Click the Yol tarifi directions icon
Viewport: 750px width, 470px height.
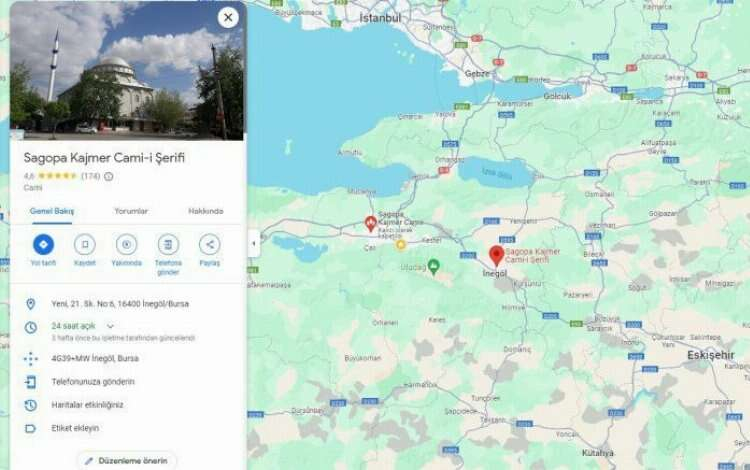click(x=43, y=244)
